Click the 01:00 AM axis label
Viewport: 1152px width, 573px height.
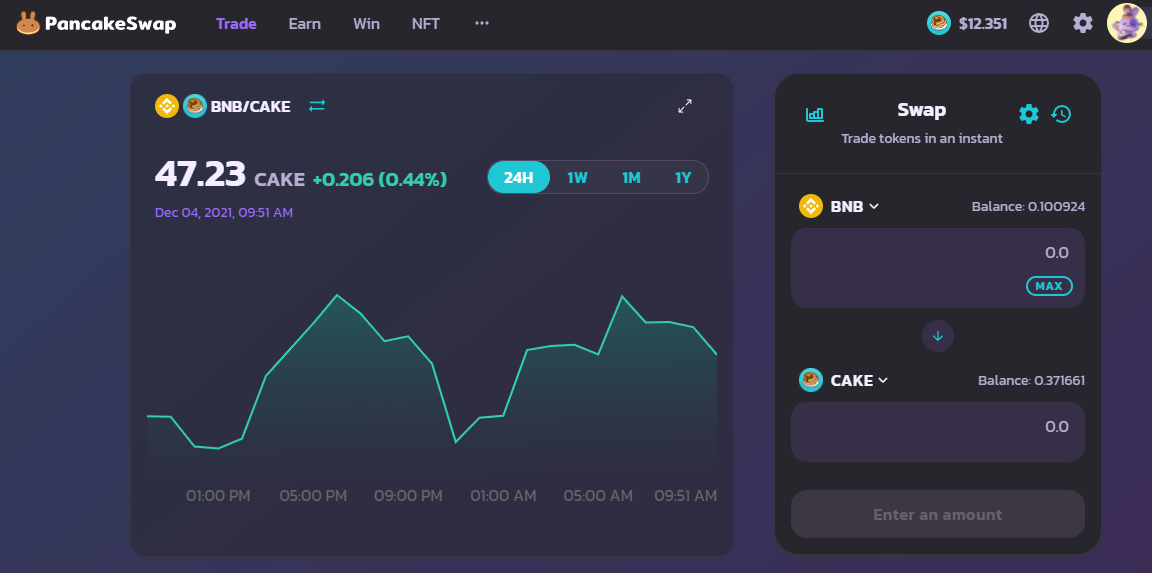point(503,496)
